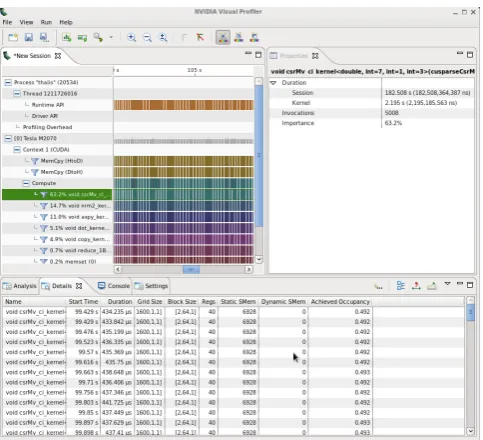Collapse the Thread 1211726016 node
The image size is (483, 440).
tap(17, 94)
